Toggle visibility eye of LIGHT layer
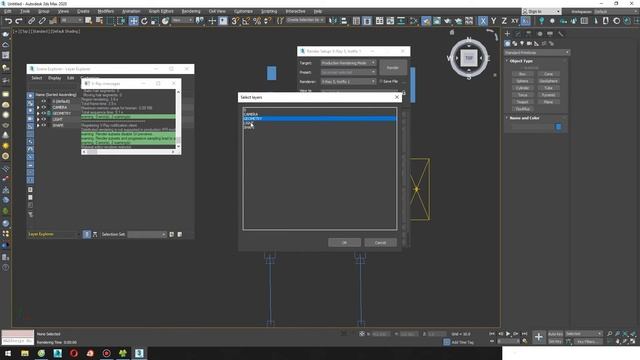 [x=44, y=120]
